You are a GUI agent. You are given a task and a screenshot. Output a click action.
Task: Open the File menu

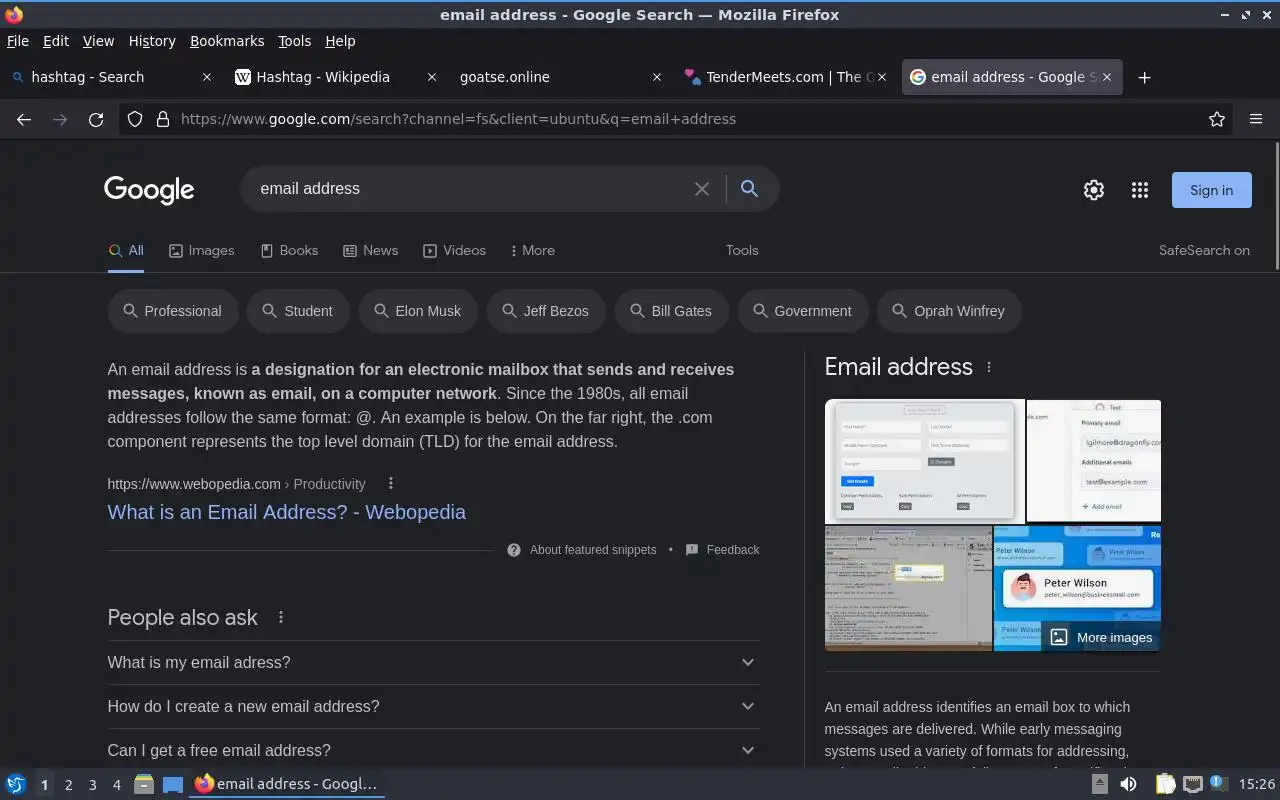[x=18, y=41]
